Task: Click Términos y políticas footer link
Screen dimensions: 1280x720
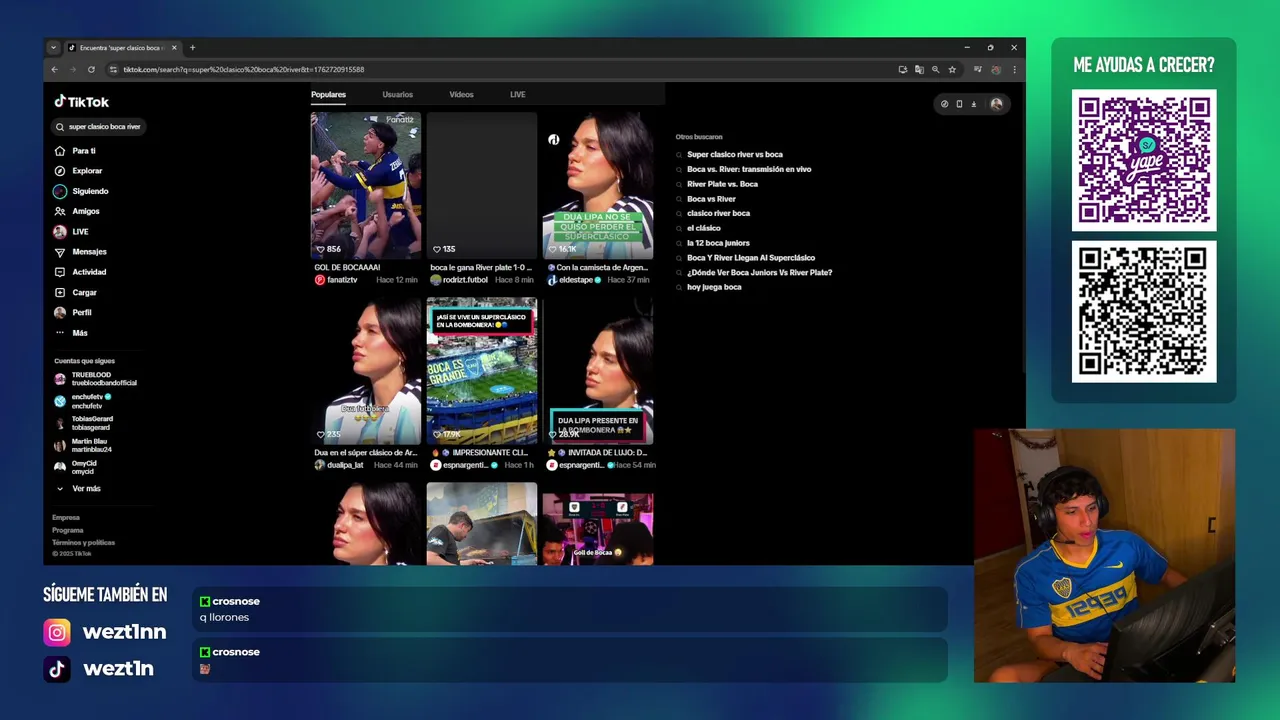Action: (83, 543)
